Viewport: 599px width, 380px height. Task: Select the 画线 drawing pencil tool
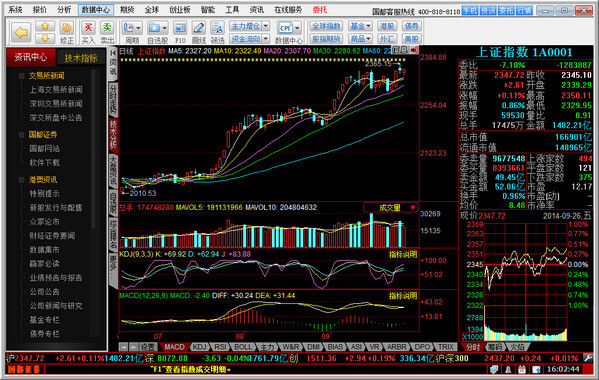point(198,28)
